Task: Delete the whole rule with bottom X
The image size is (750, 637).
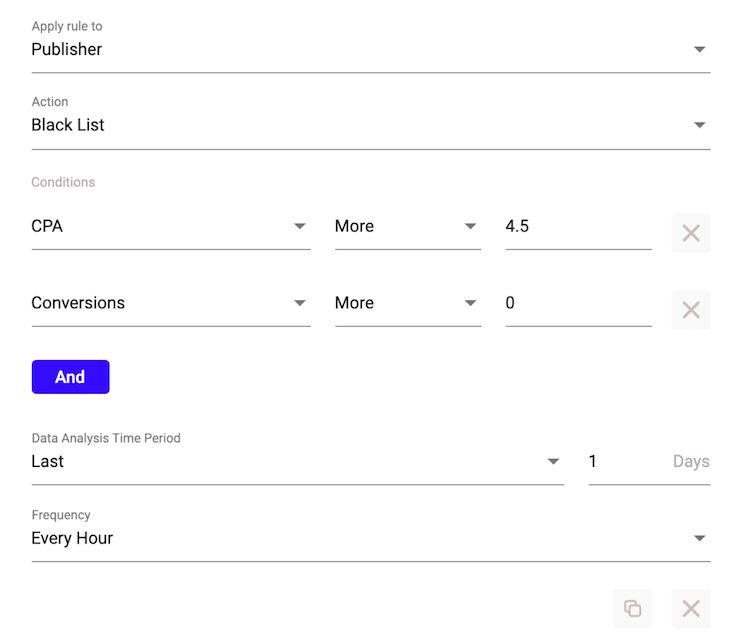Action: 691,608
